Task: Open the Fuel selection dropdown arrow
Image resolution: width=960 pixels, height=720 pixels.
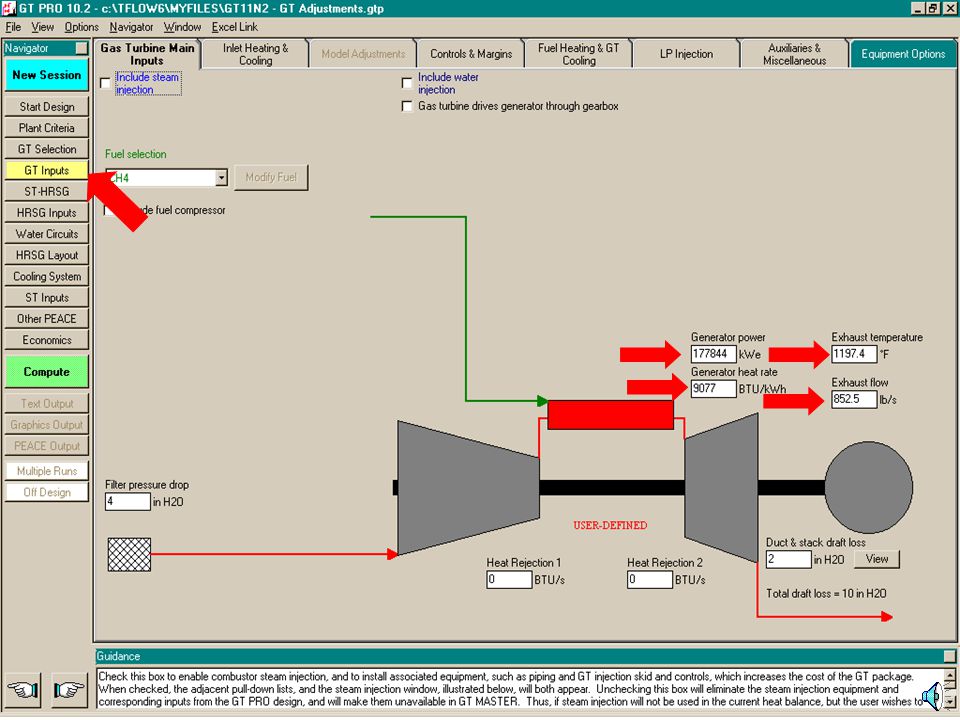Action: (x=222, y=178)
